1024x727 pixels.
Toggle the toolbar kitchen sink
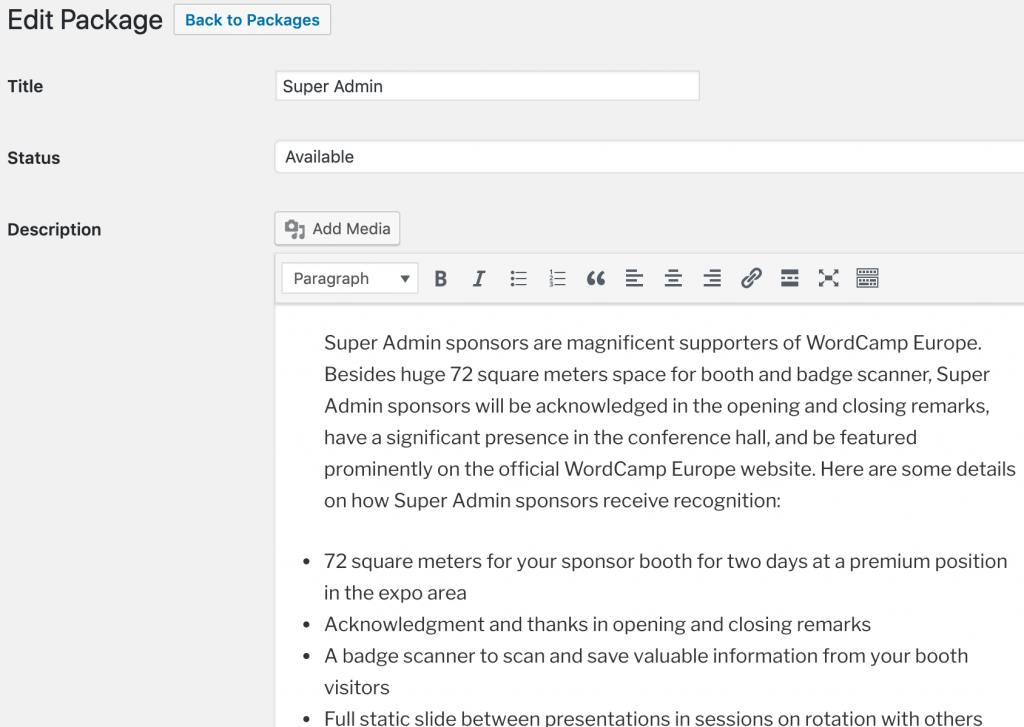click(x=867, y=279)
